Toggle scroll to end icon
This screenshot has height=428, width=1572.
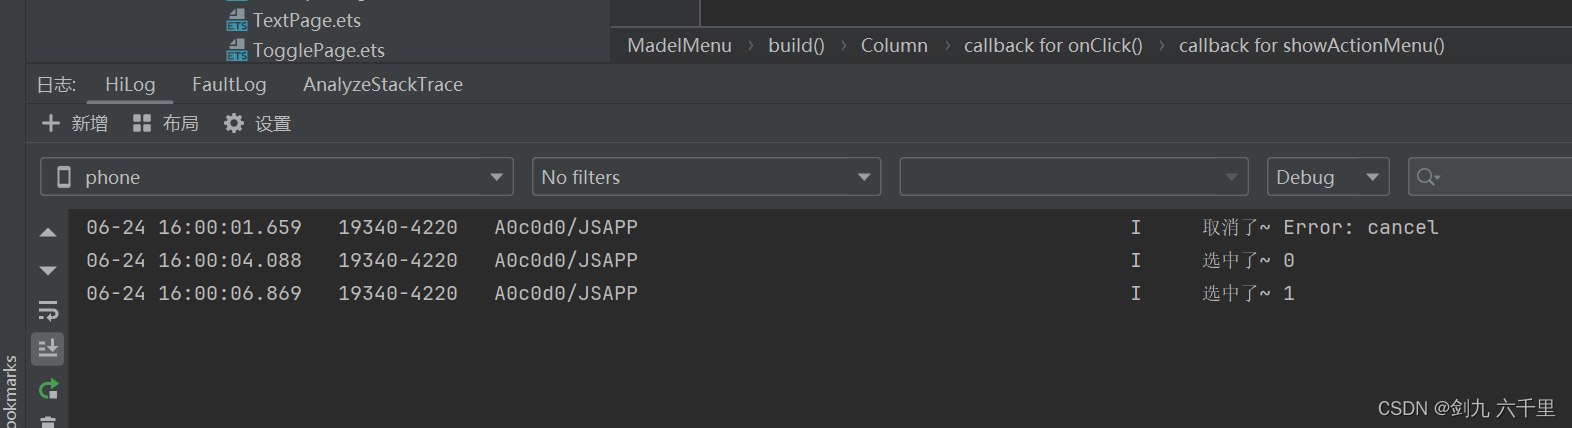coord(48,348)
